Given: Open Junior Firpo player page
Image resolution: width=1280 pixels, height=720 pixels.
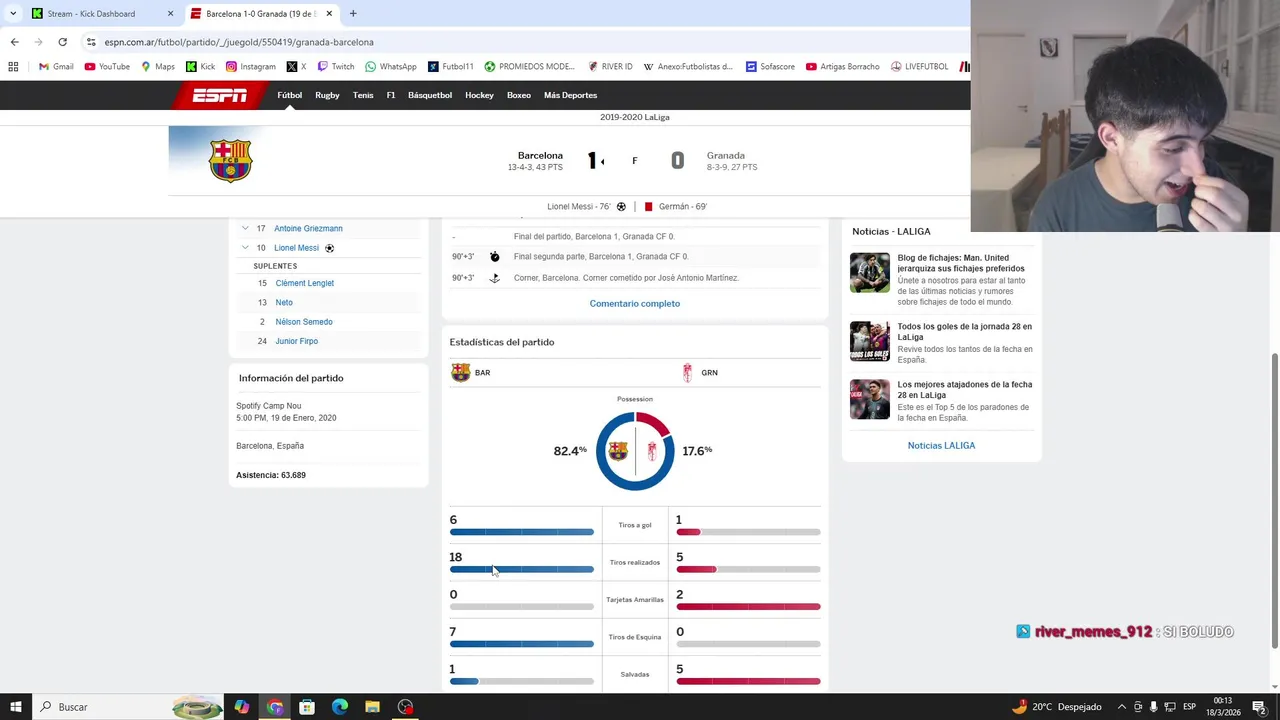Looking at the screenshot, I should [297, 342].
